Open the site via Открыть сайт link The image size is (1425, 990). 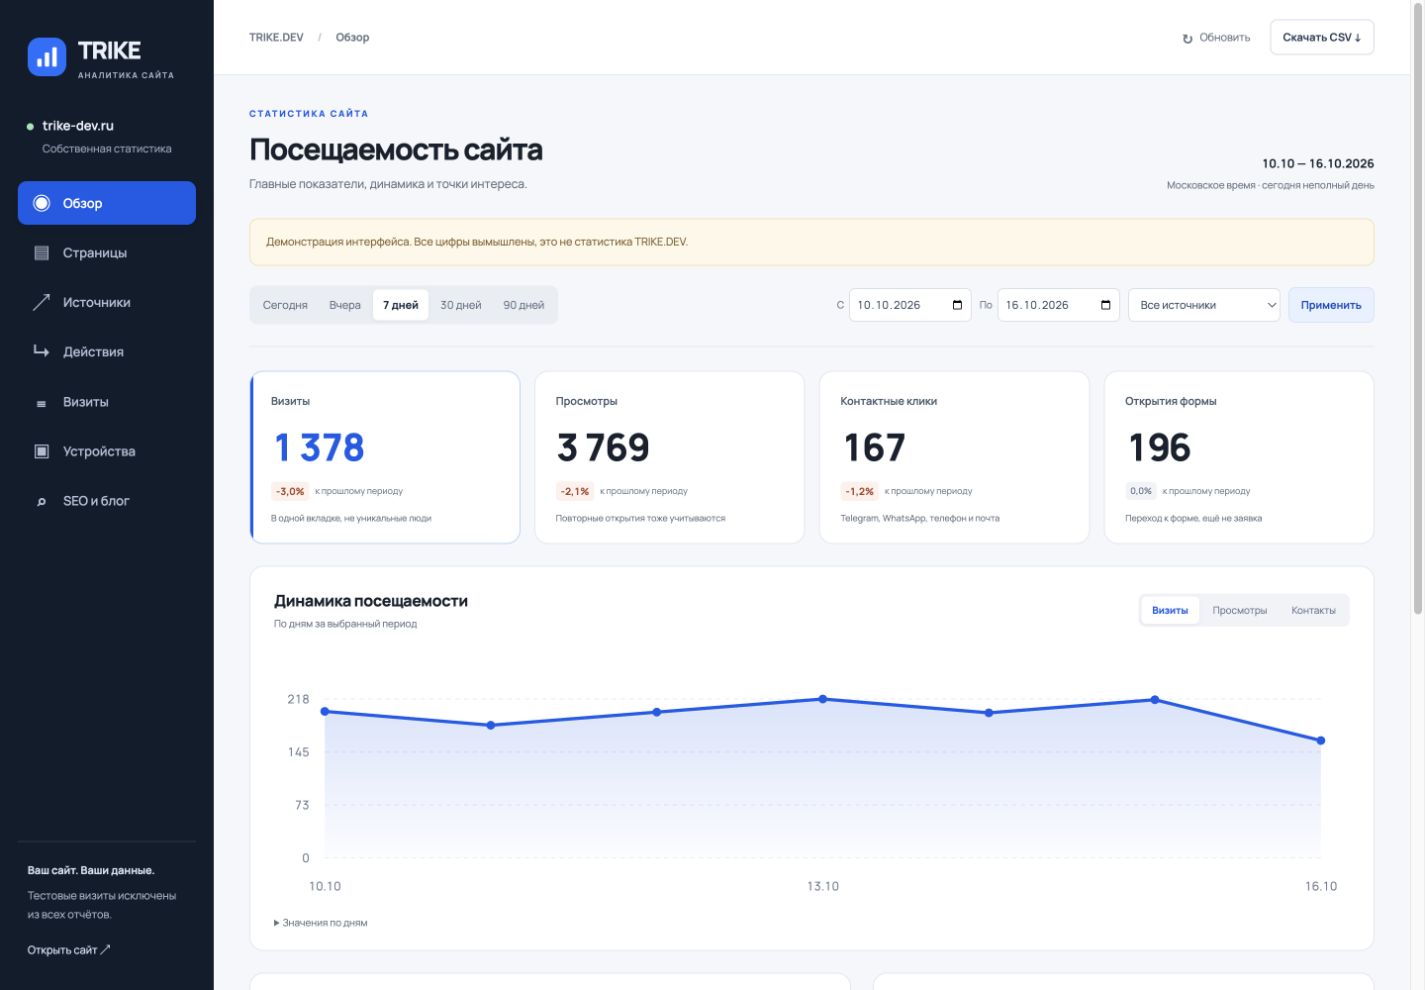tap(69, 950)
